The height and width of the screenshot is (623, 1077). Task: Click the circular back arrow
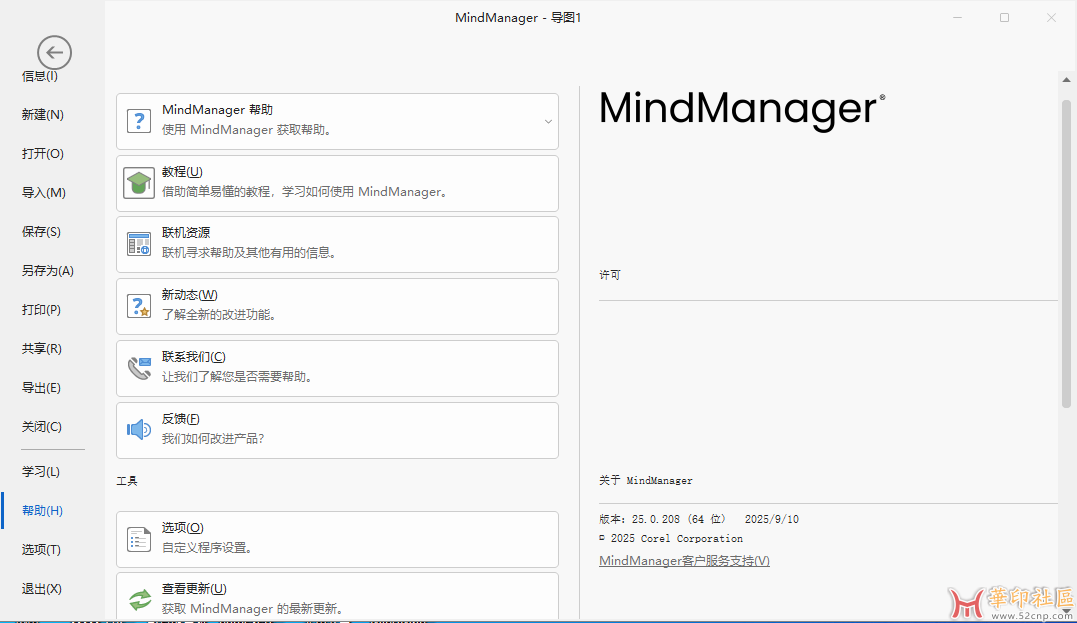pyautogui.click(x=54, y=51)
